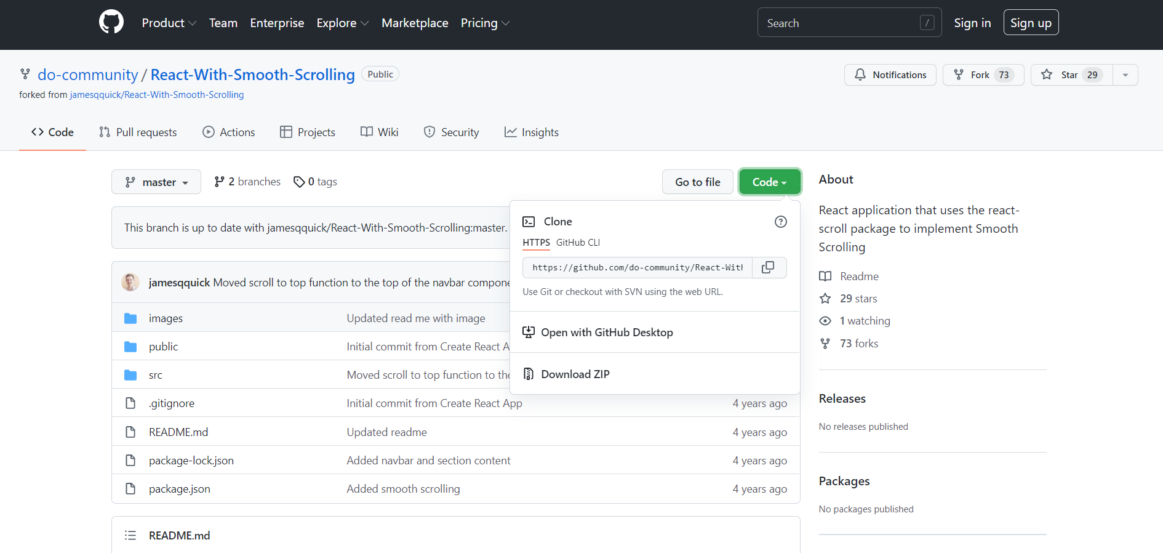
Task: Open the star lists dropdown arrow
Action: 1125,75
